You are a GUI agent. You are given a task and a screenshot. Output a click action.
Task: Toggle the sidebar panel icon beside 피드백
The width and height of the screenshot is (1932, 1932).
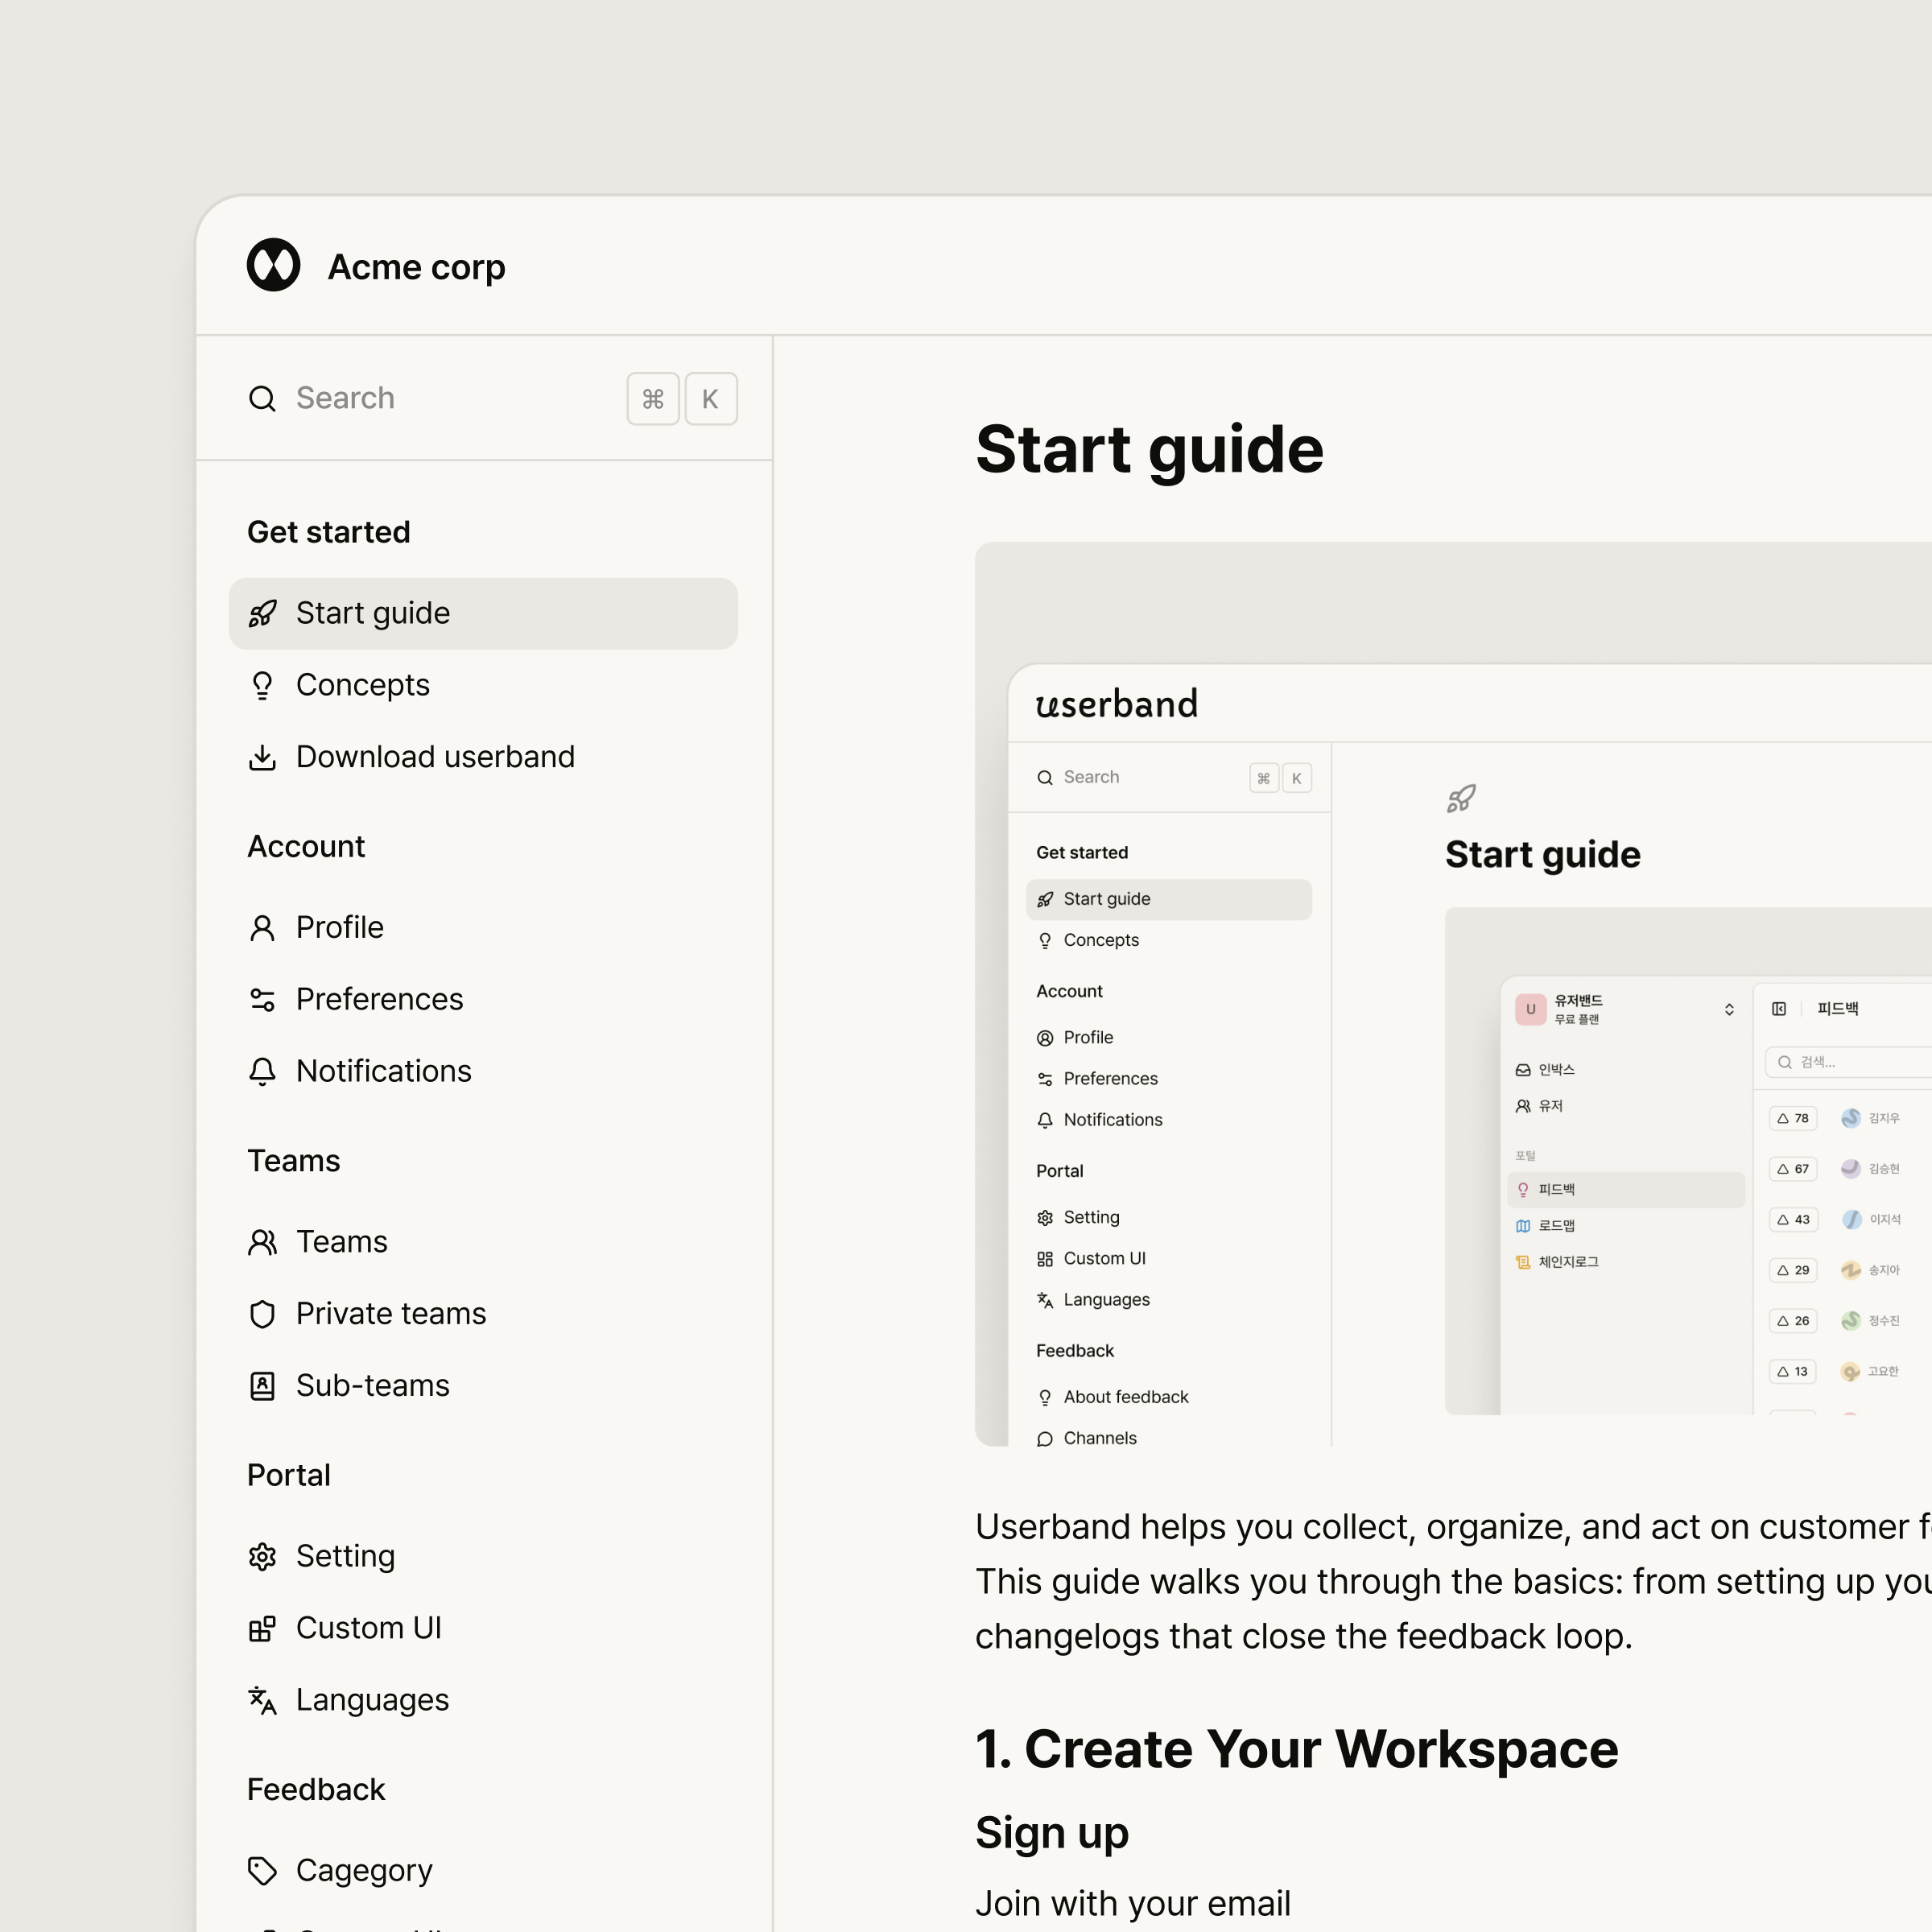(x=1779, y=1008)
